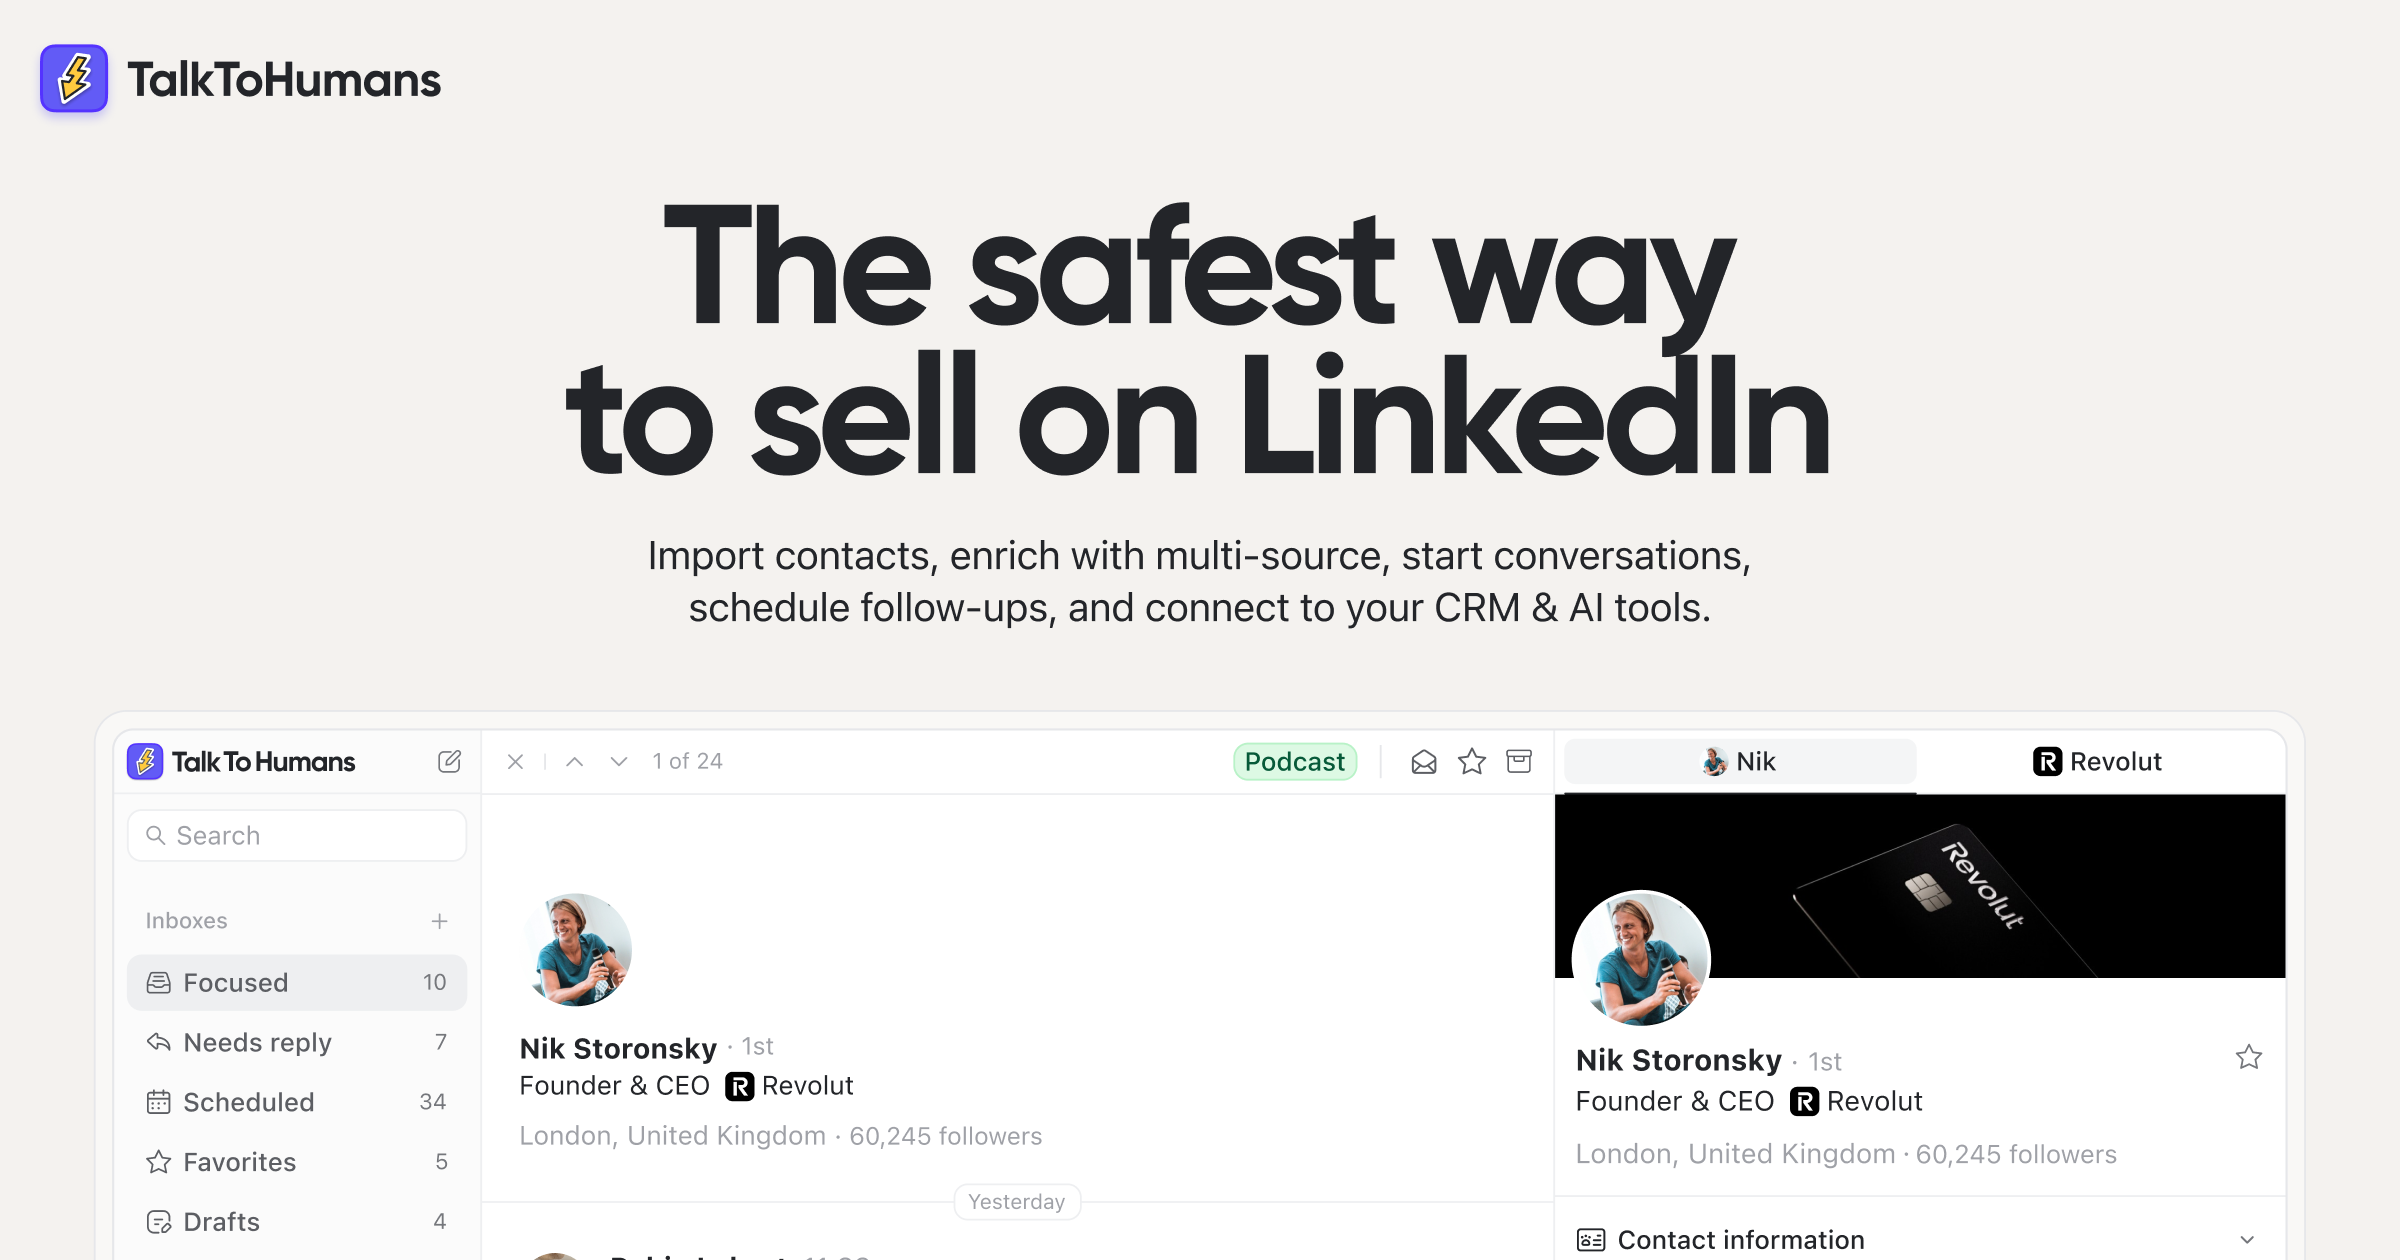This screenshot has height=1260, width=2400.
Task: Switch to the Nik tab
Action: click(1740, 762)
